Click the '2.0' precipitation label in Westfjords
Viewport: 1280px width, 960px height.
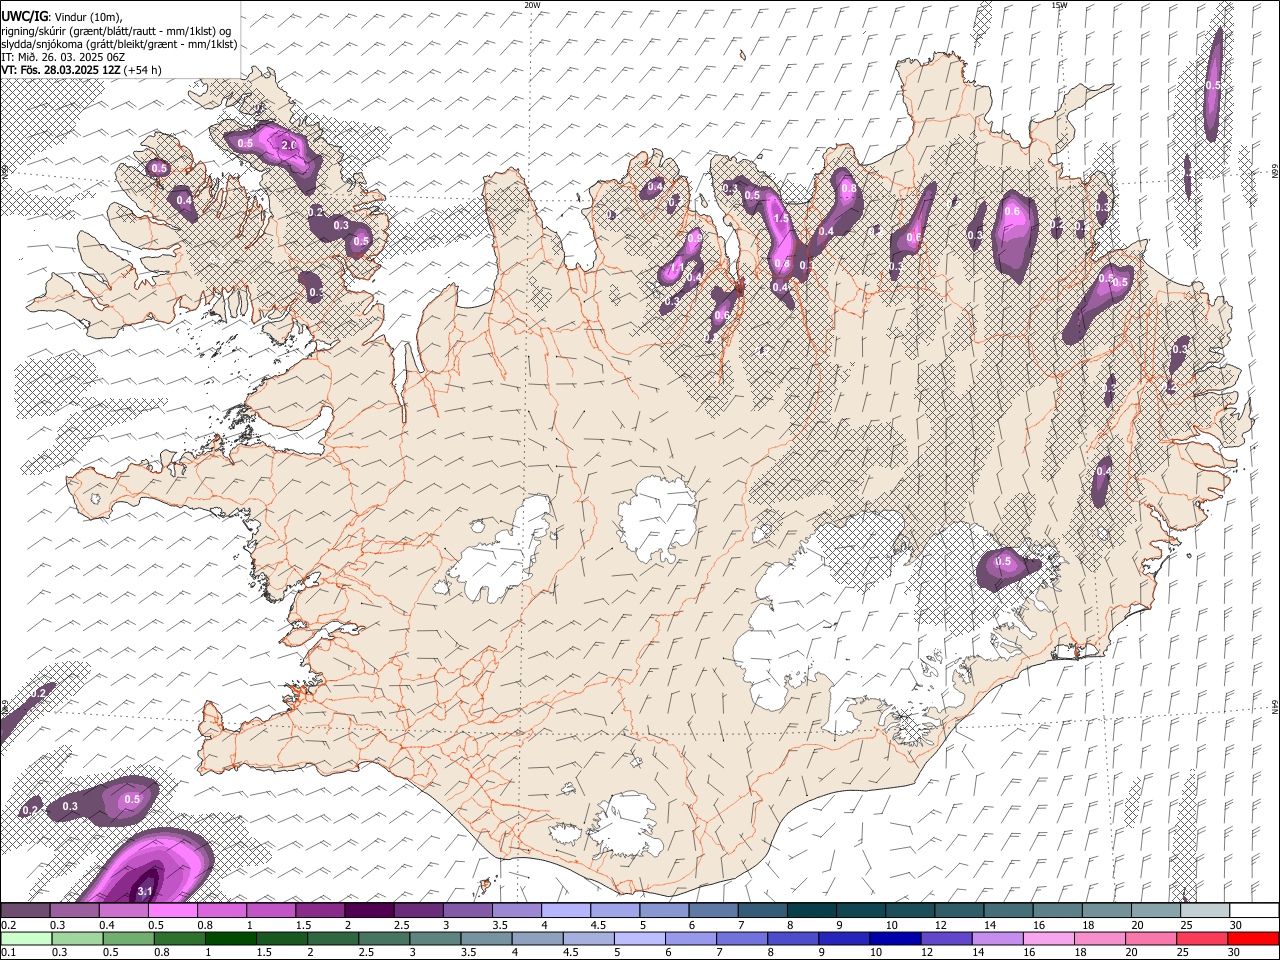click(x=290, y=146)
